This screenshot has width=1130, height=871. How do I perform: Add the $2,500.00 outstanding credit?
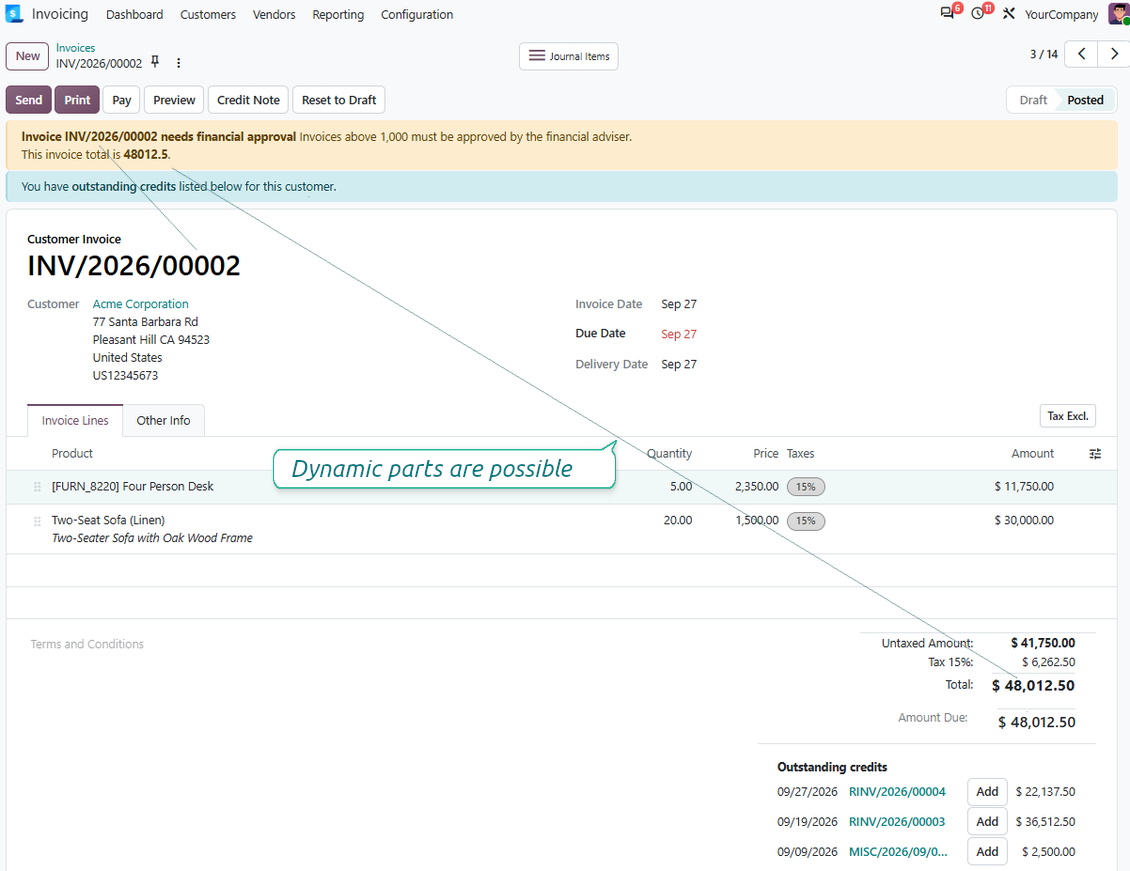click(x=987, y=852)
